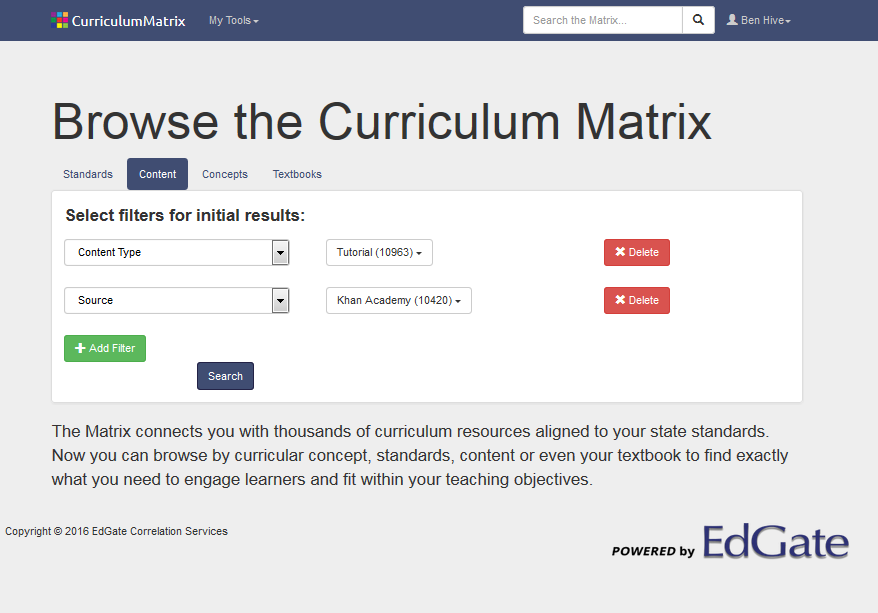Click the magnifying glass search icon
This screenshot has height=613, width=878.
698,20
